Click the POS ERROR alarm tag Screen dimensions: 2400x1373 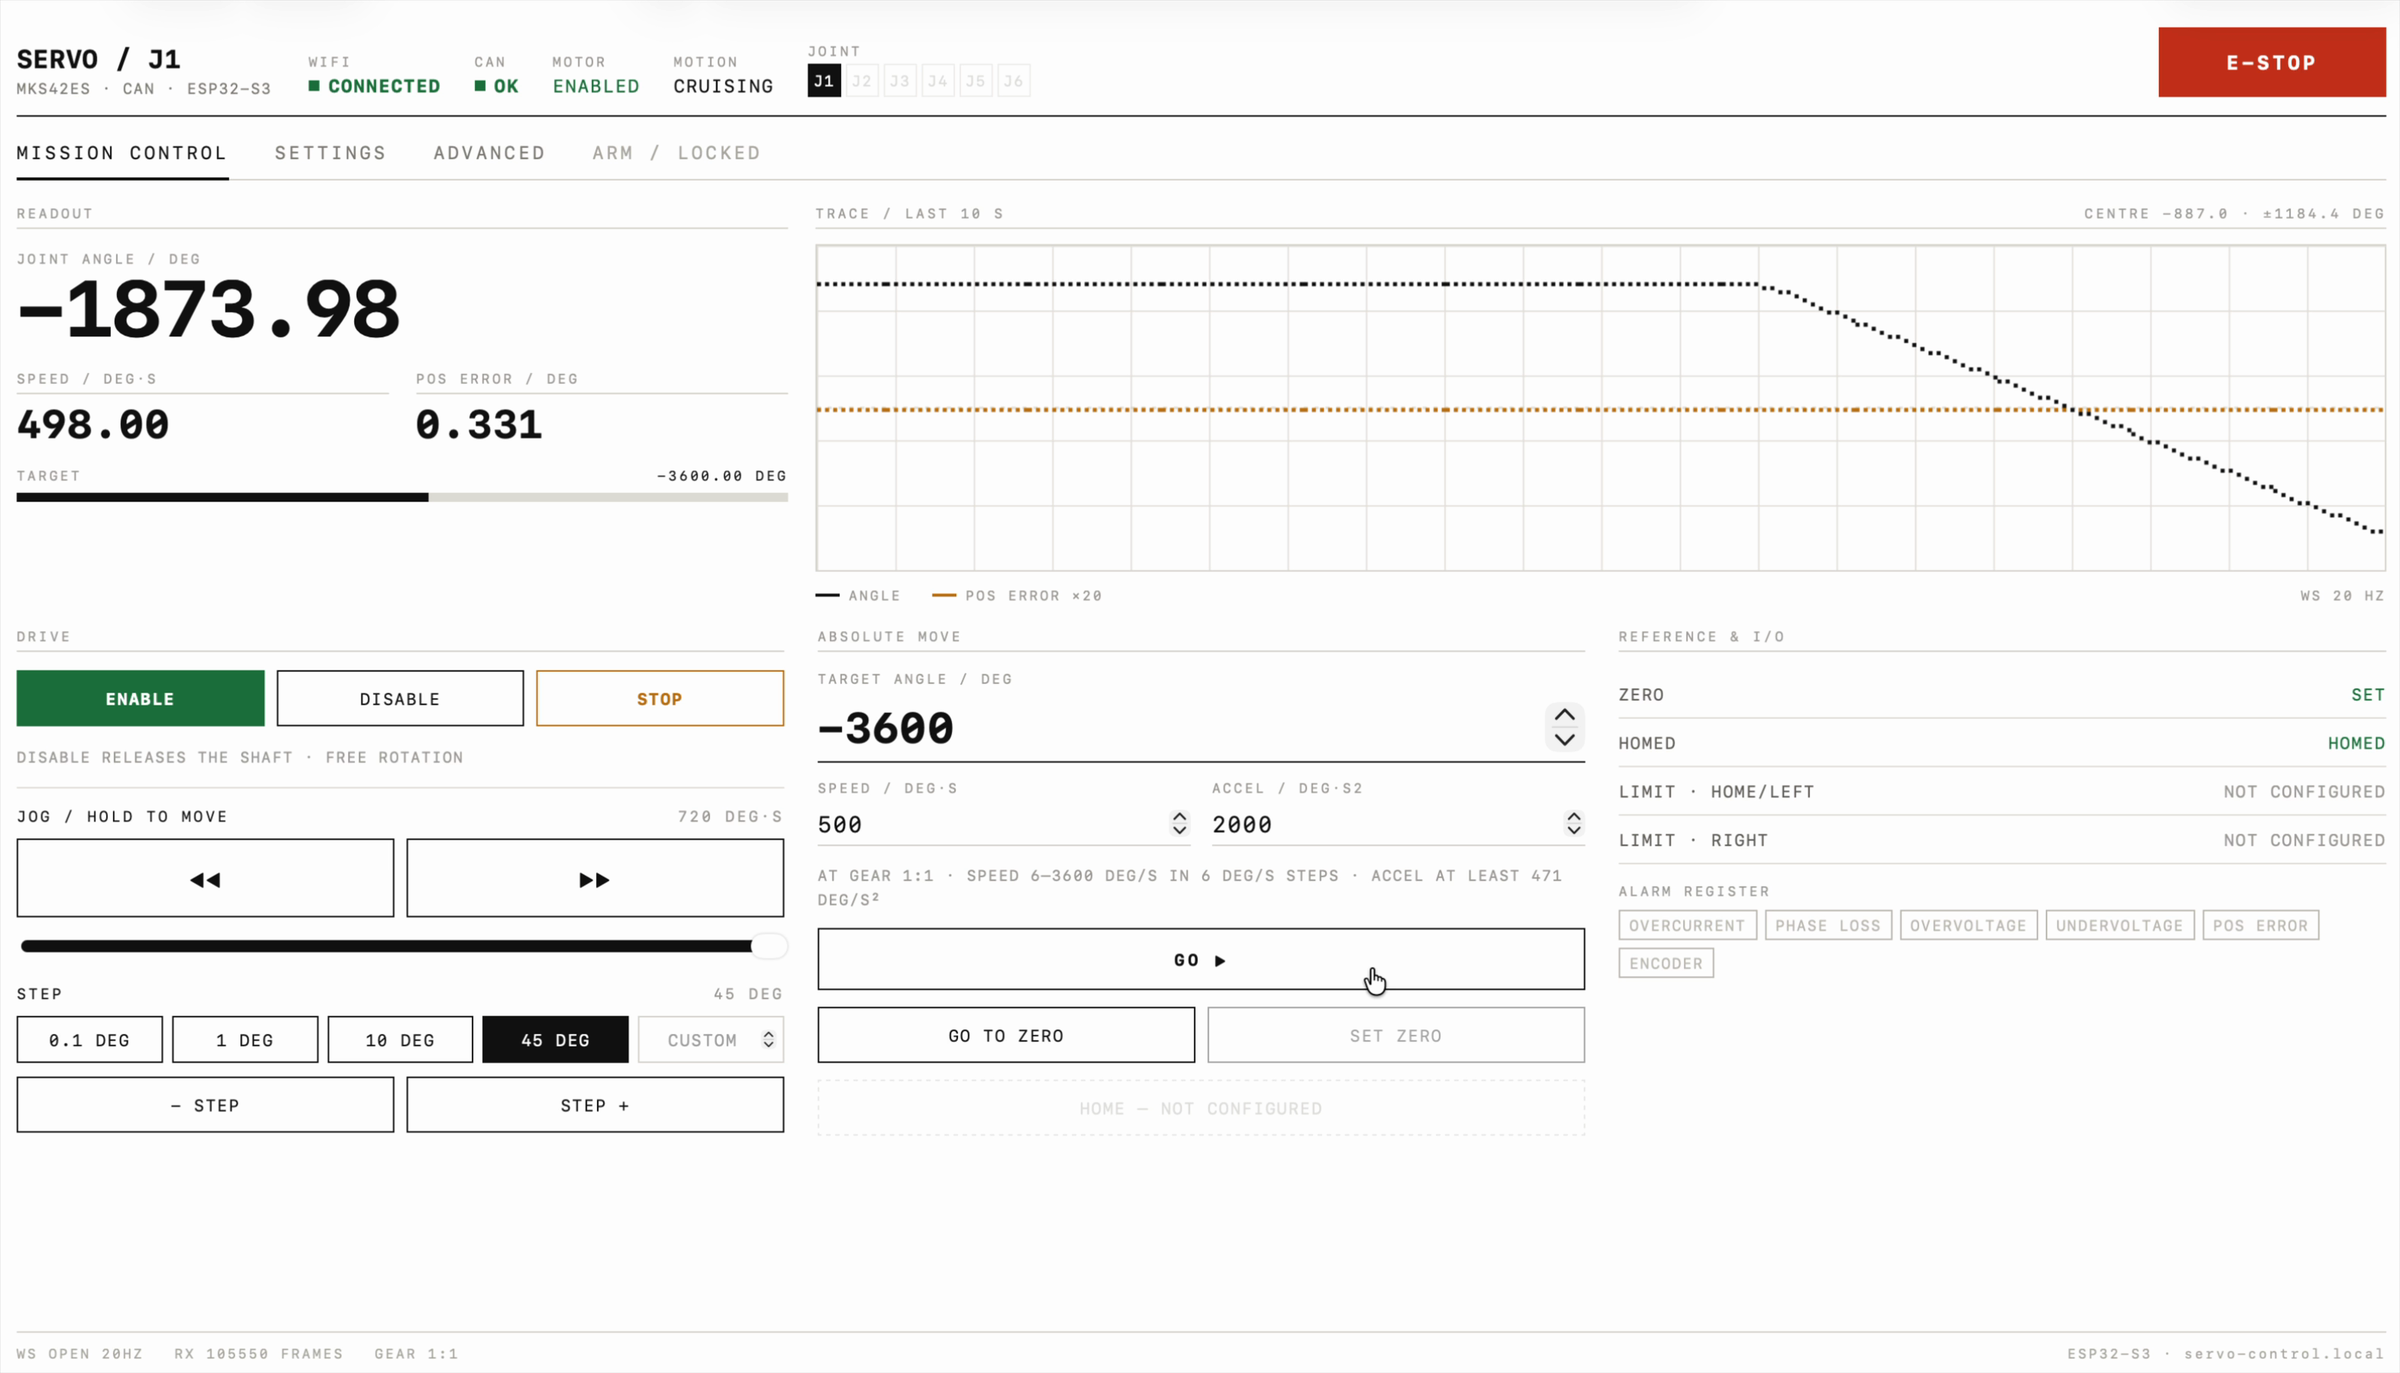(2260, 925)
